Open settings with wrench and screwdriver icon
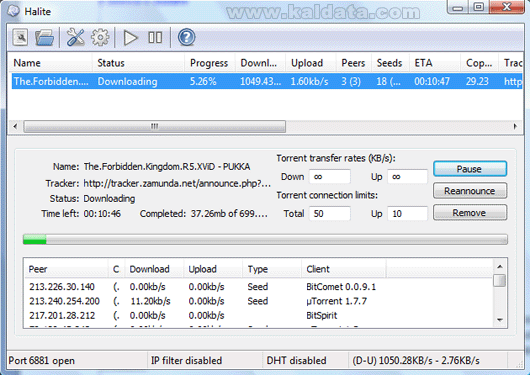This screenshot has width=530, height=375. pos(75,37)
